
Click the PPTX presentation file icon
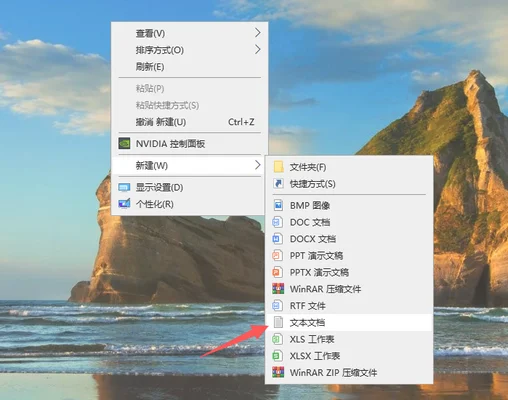click(278, 272)
